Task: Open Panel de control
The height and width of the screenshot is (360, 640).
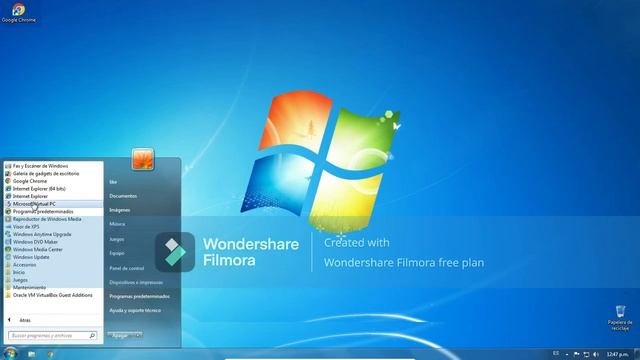Action: point(127,268)
